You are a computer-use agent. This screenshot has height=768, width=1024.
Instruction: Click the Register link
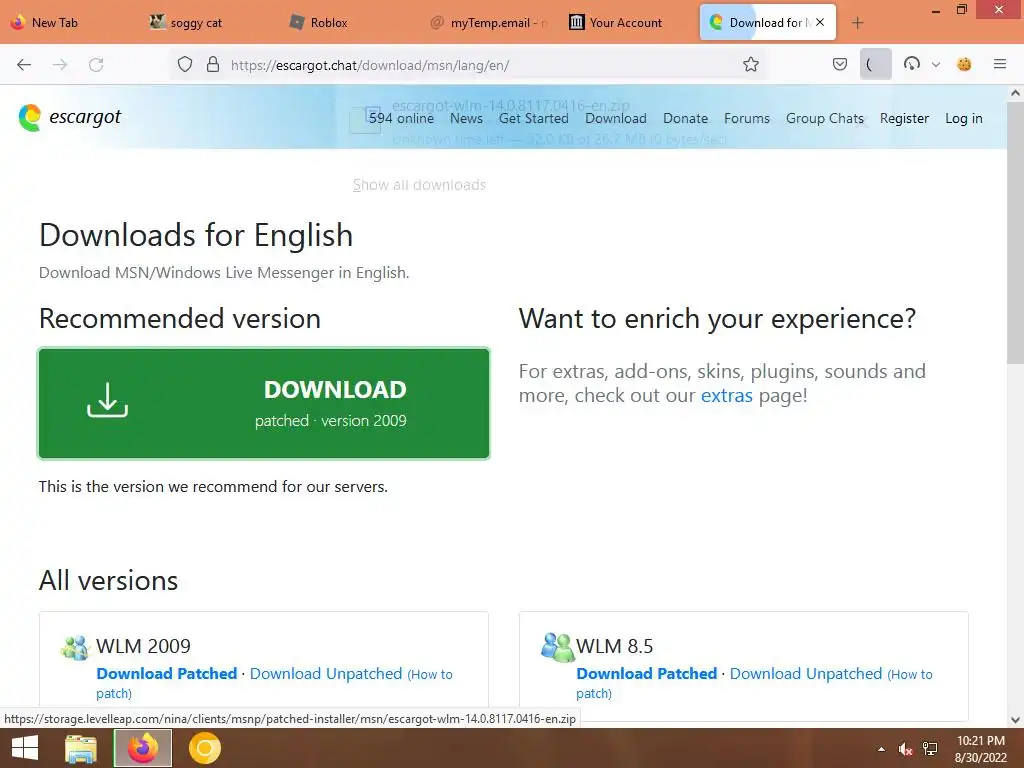[904, 118]
